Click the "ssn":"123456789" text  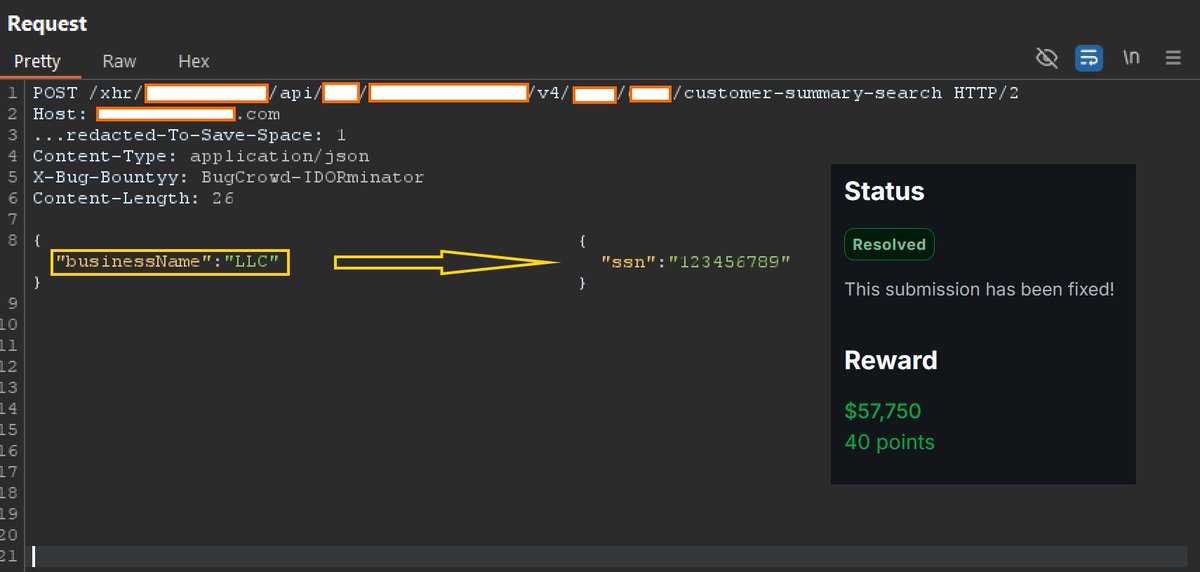click(696, 262)
